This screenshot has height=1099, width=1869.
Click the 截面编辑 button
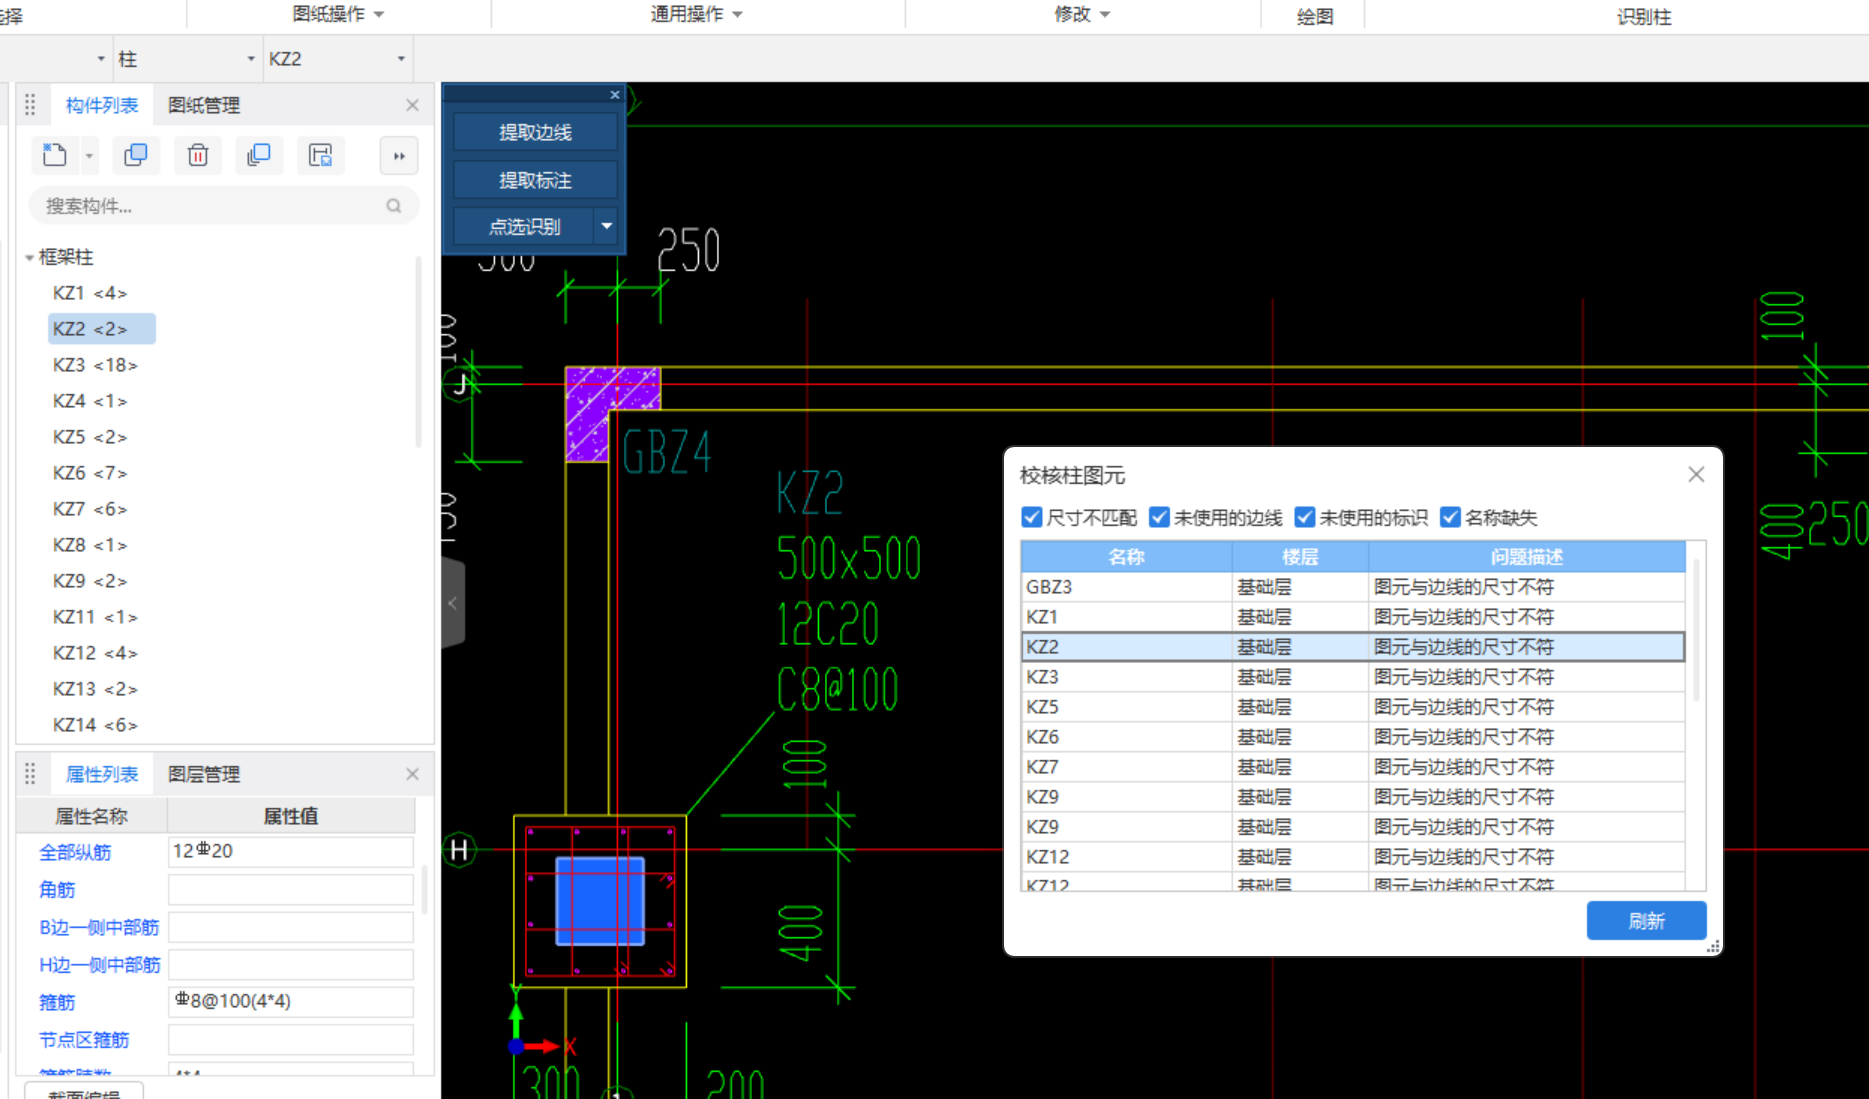tap(84, 1091)
